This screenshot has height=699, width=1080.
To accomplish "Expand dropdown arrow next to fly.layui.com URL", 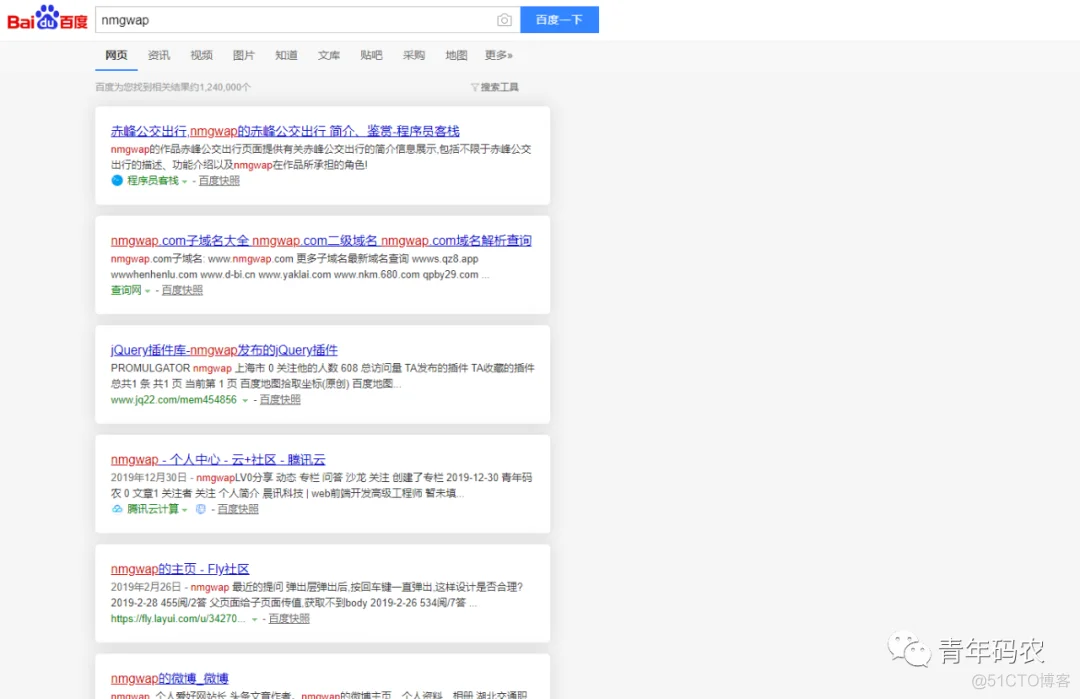I will pyautogui.click(x=254, y=619).
